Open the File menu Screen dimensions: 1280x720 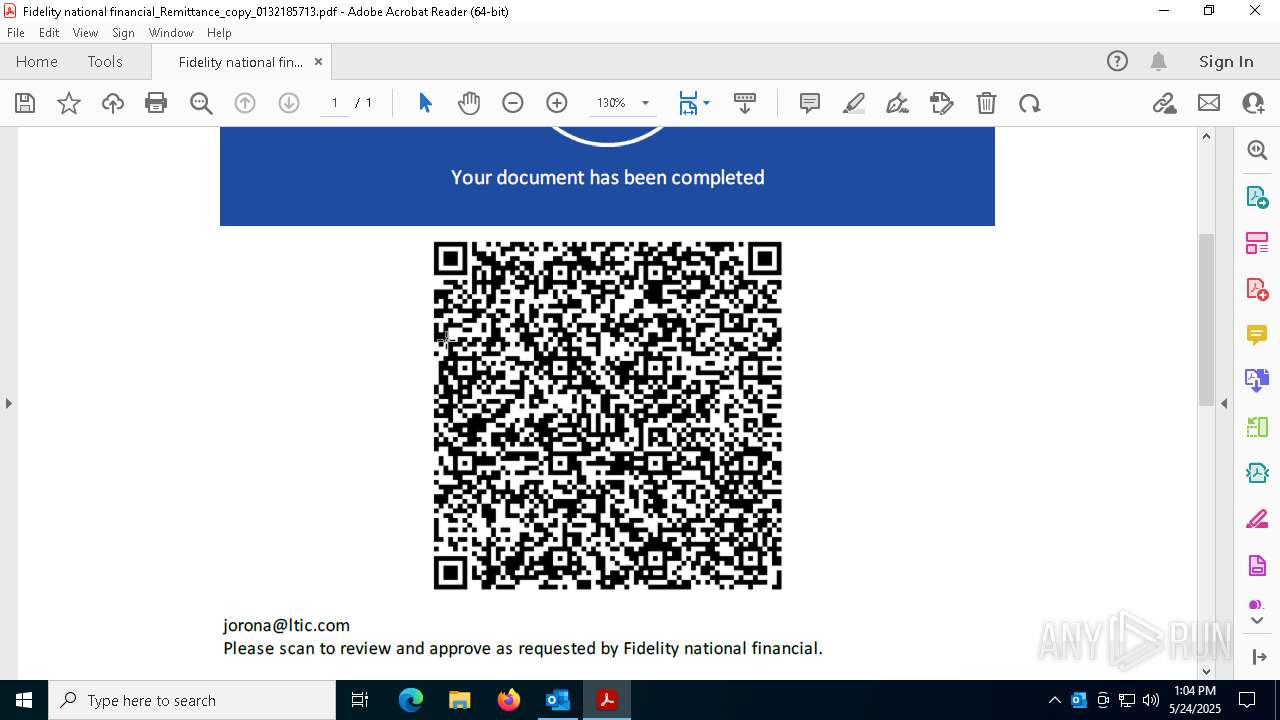[16, 33]
